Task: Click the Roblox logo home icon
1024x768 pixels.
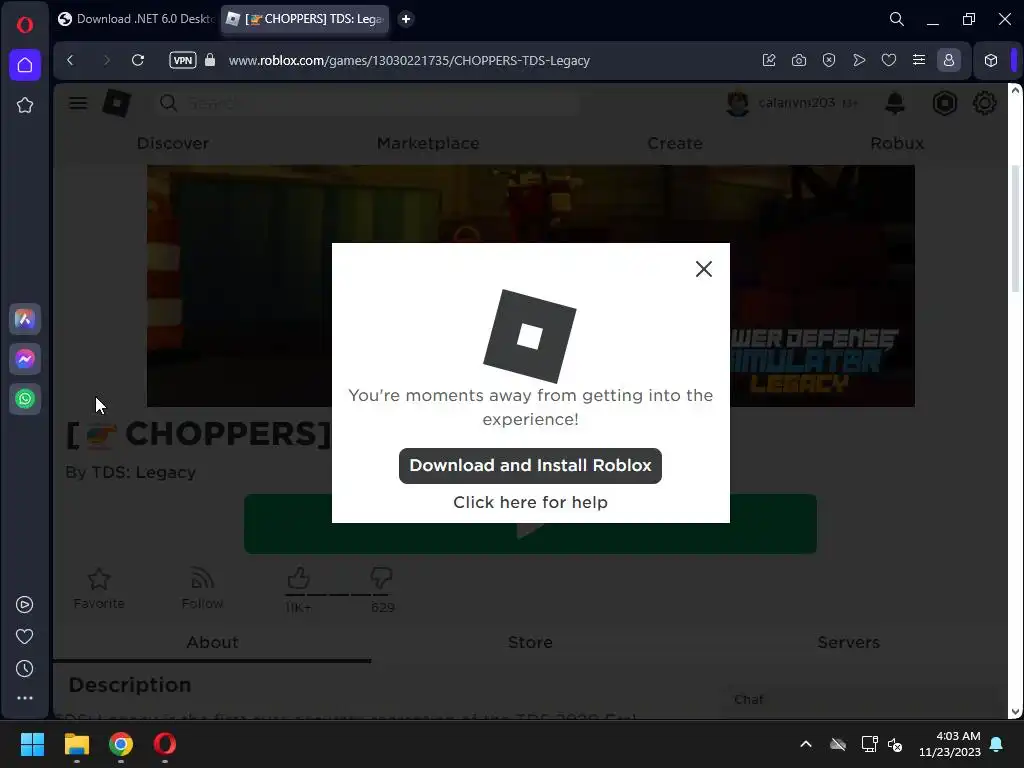Action: tap(117, 103)
